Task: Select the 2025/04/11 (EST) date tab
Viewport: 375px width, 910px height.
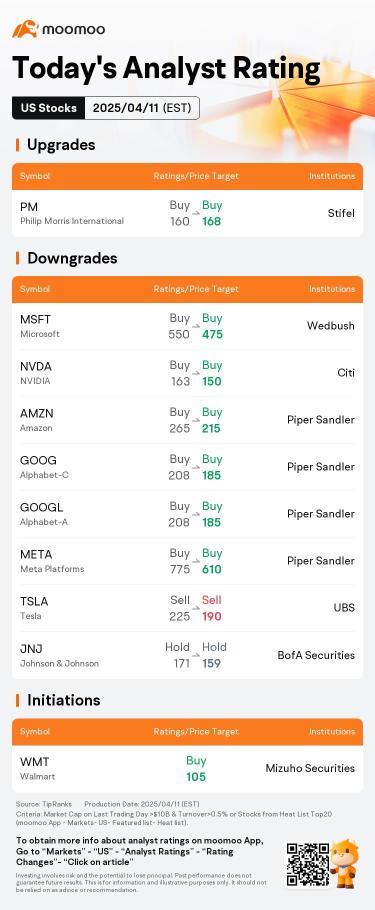Action: pyautogui.click(x=142, y=108)
